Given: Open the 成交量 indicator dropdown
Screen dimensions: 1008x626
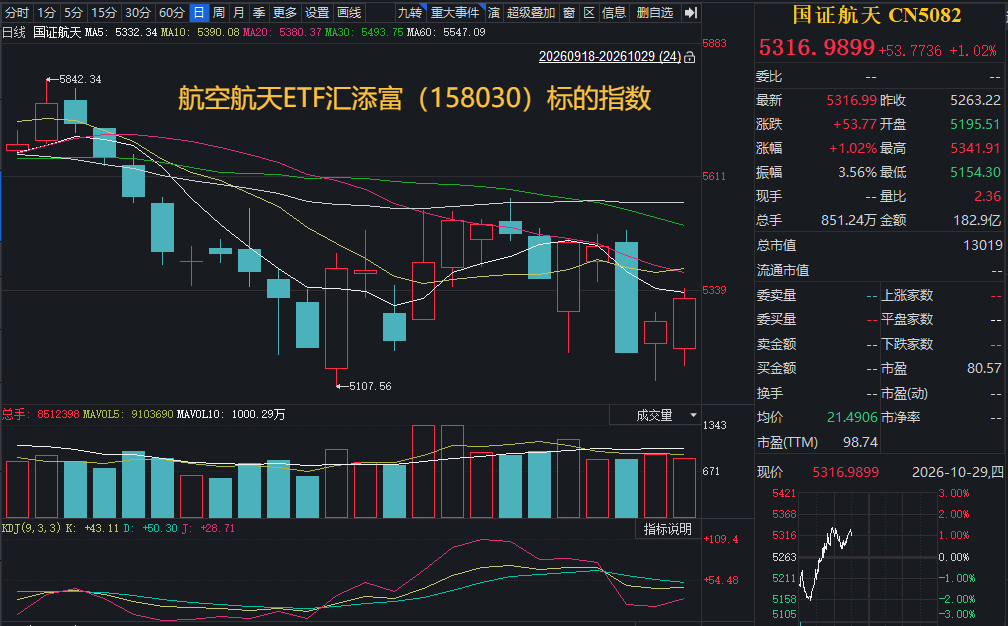Looking at the screenshot, I should (654, 415).
